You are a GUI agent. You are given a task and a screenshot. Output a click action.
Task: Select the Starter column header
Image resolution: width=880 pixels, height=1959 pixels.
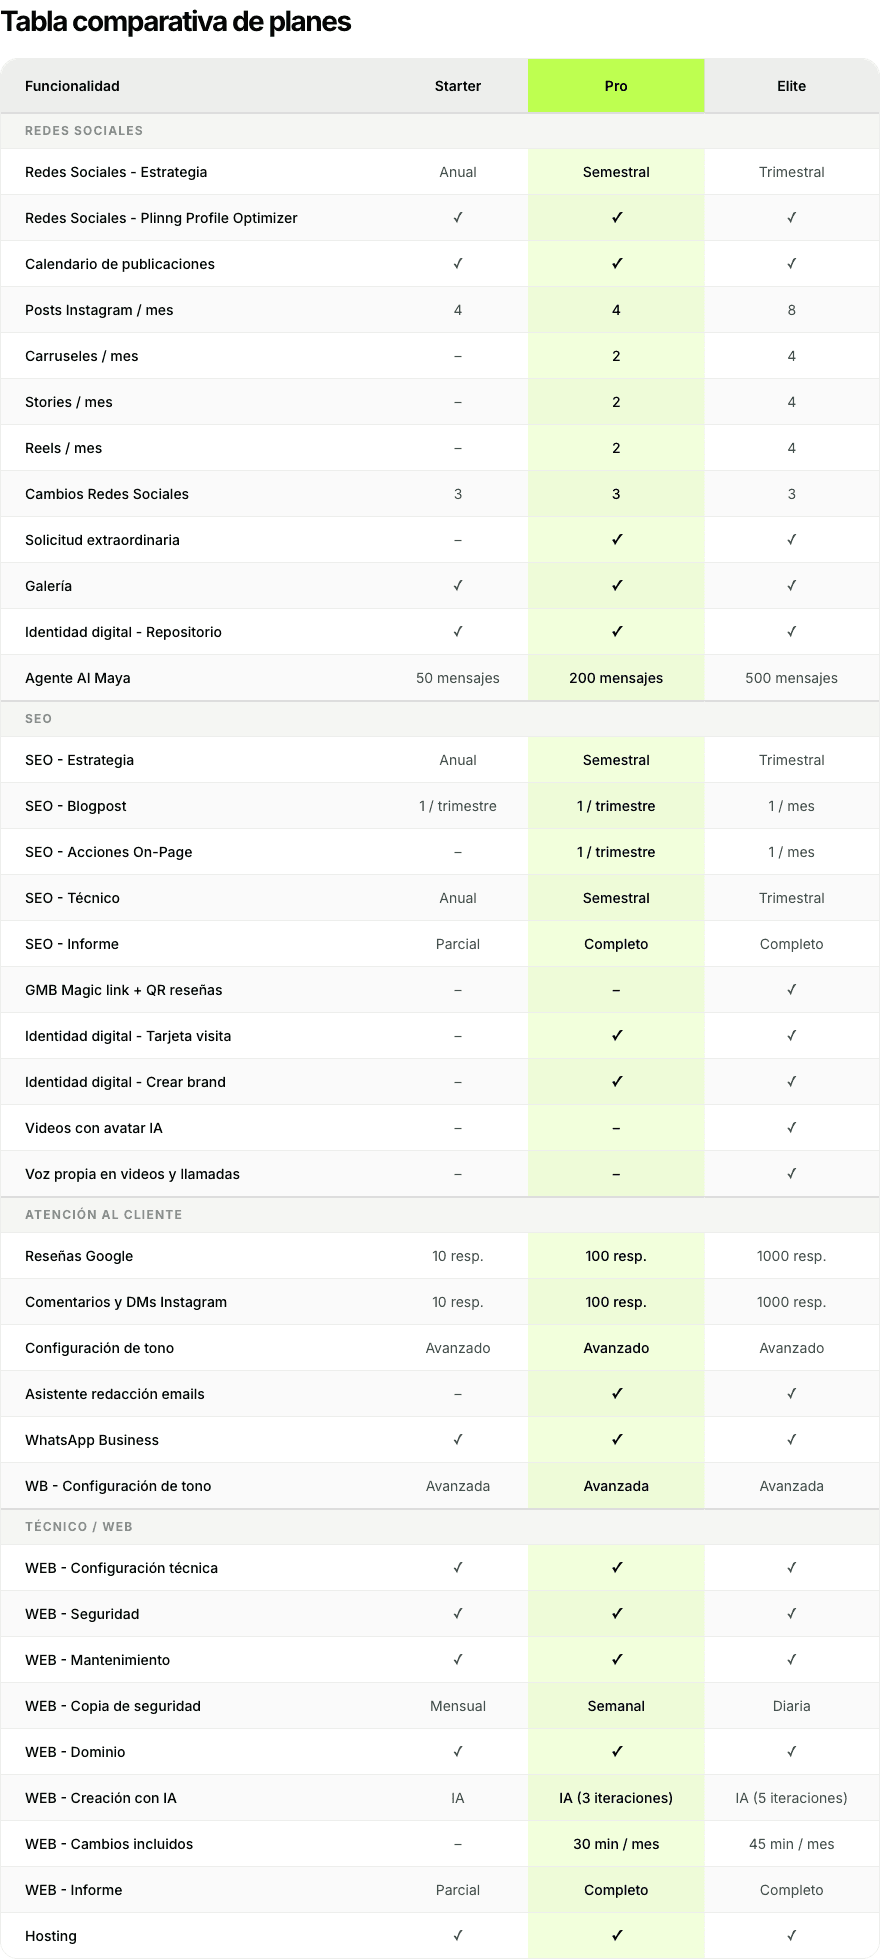pos(458,86)
